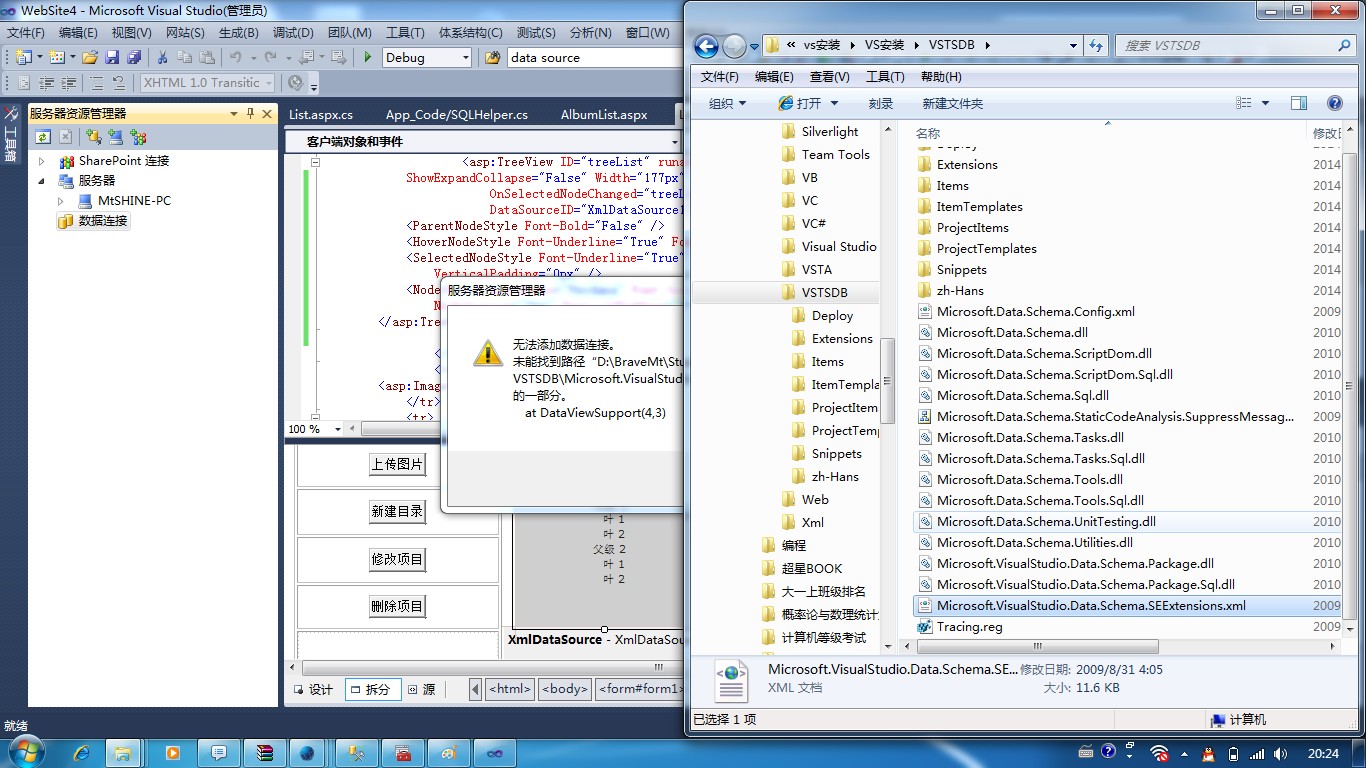The height and width of the screenshot is (768, 1366).
Task: Select the file Microsoft.Data.Schema.Config.xml
Action: coord(1035,312)
